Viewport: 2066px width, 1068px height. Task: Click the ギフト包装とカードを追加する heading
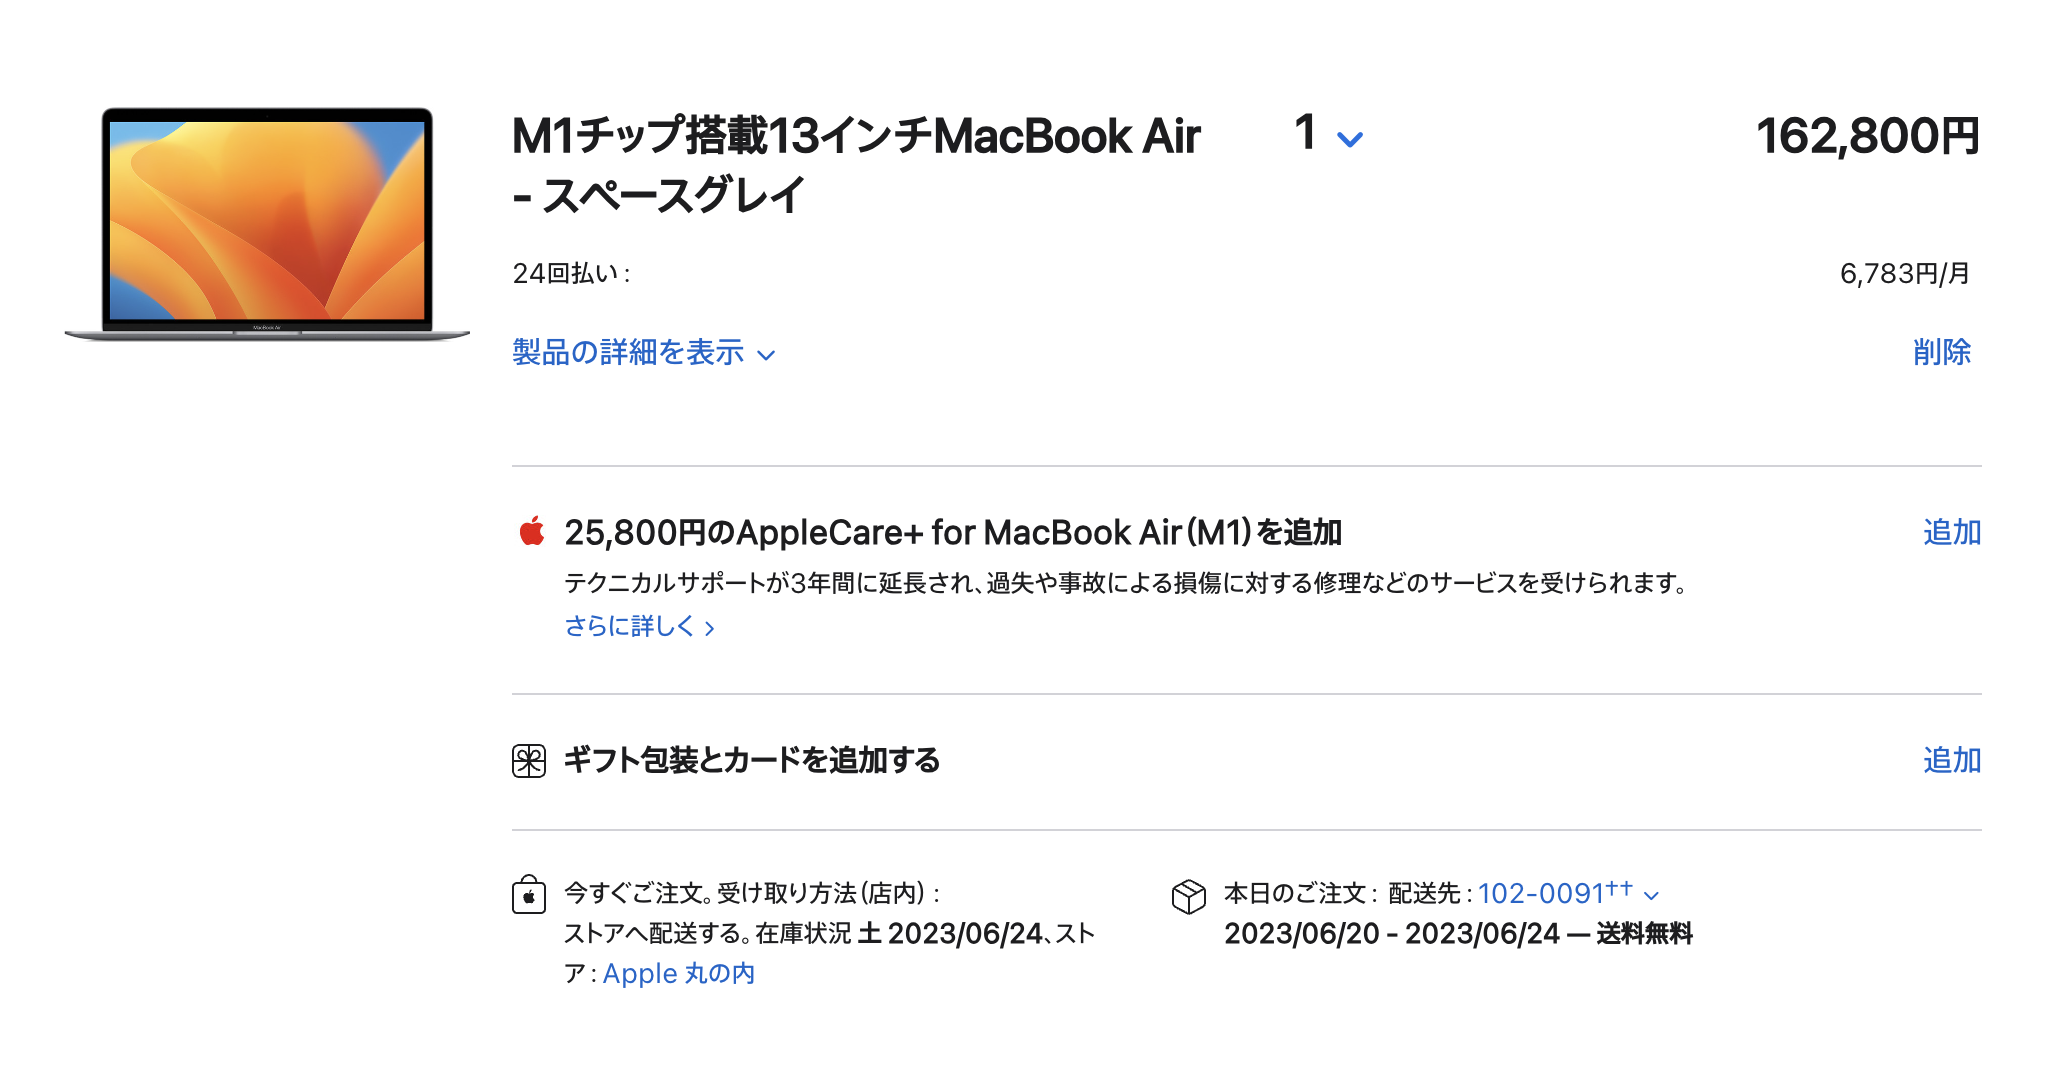click(x=752, y=760)
